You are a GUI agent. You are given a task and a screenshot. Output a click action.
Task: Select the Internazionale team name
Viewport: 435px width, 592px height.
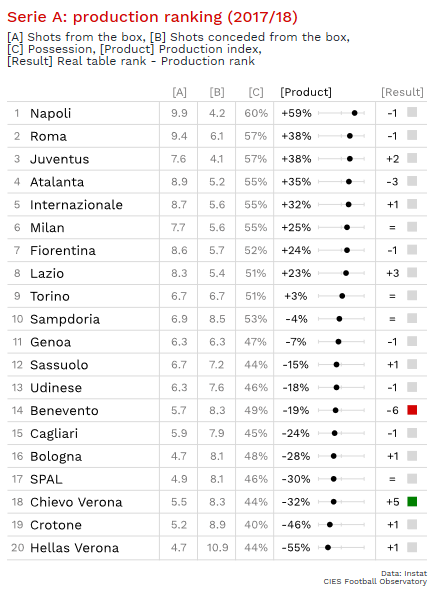click(x=76, y=205)
